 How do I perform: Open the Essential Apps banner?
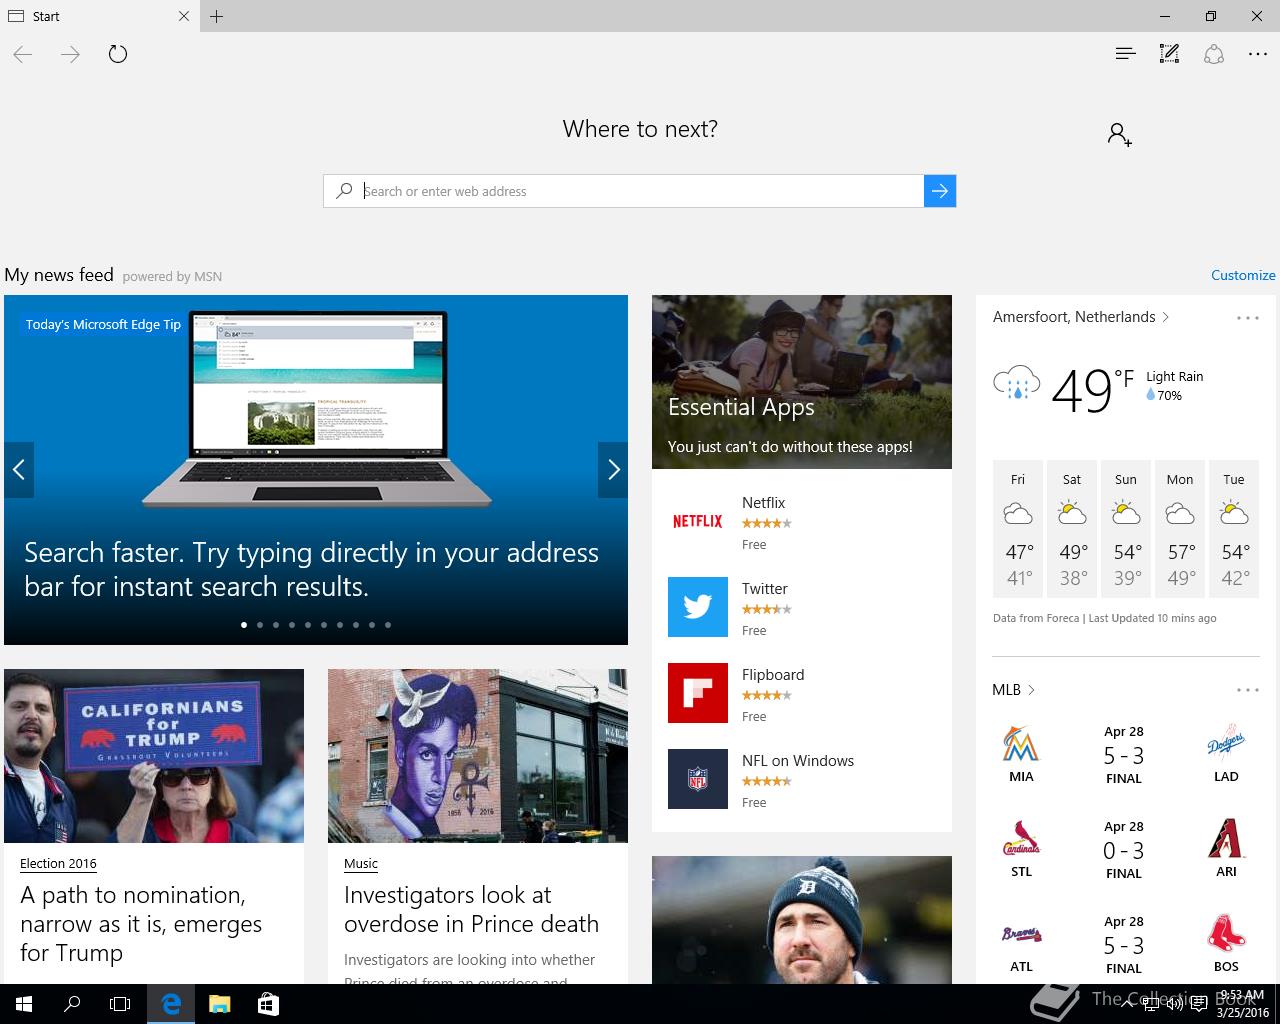[x=802, y=382]
